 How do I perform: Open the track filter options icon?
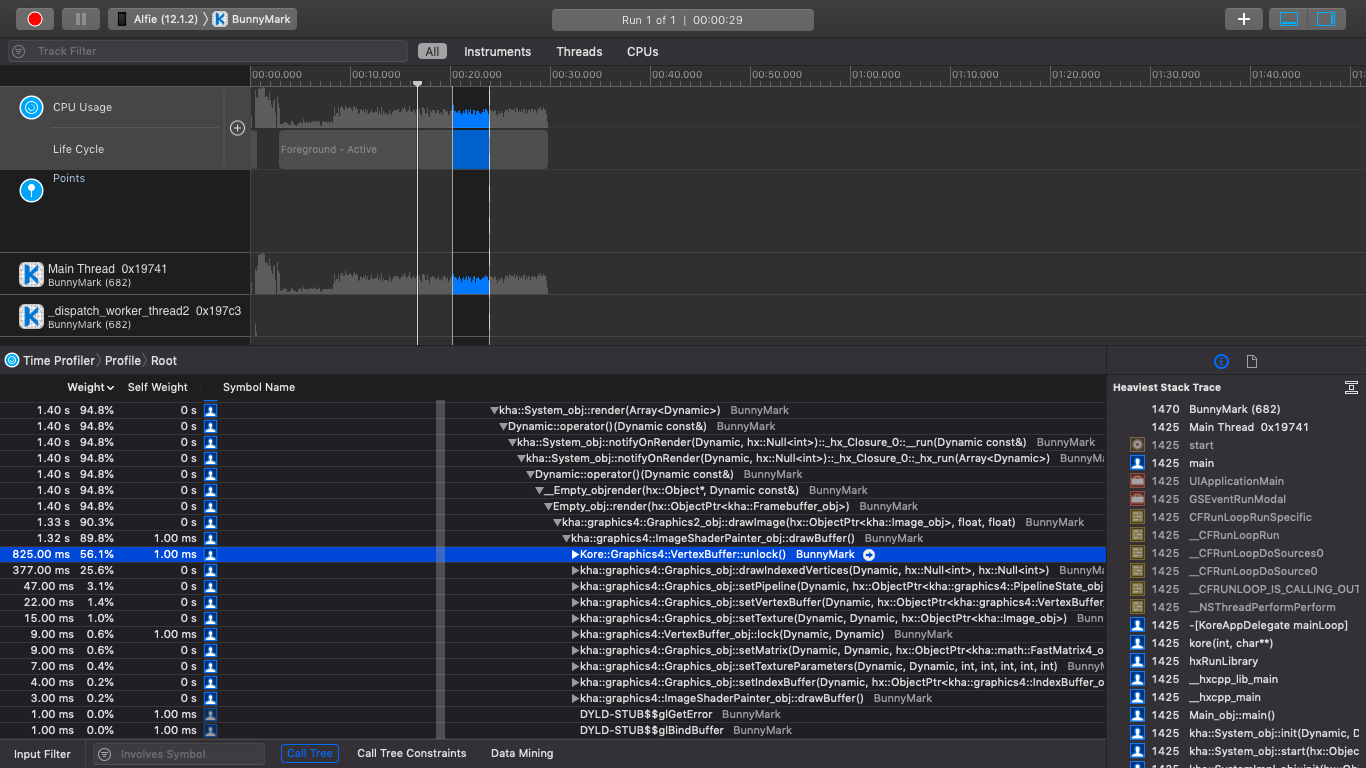click(19, 51)
